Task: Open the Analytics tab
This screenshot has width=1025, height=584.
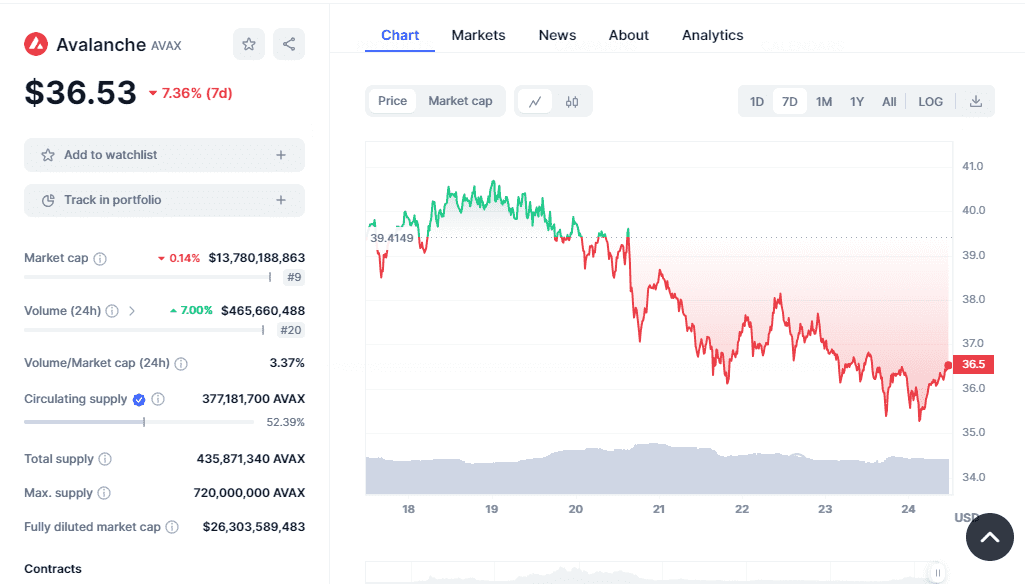Action: [713, 35]
